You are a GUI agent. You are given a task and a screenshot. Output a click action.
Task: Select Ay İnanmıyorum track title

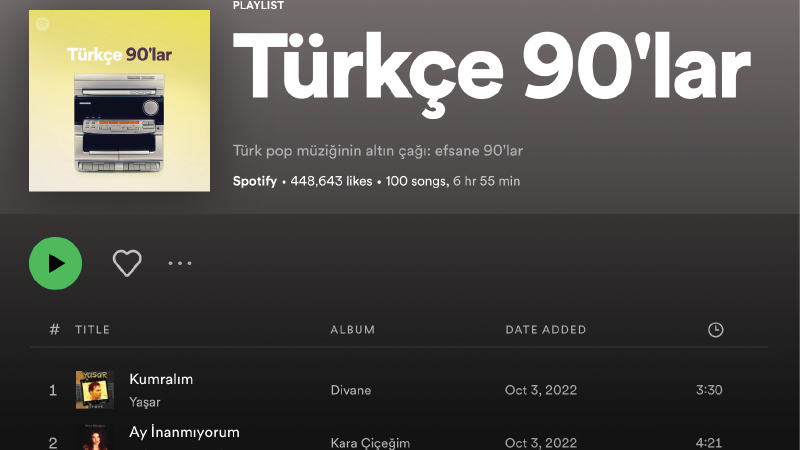tap(184, 432)
